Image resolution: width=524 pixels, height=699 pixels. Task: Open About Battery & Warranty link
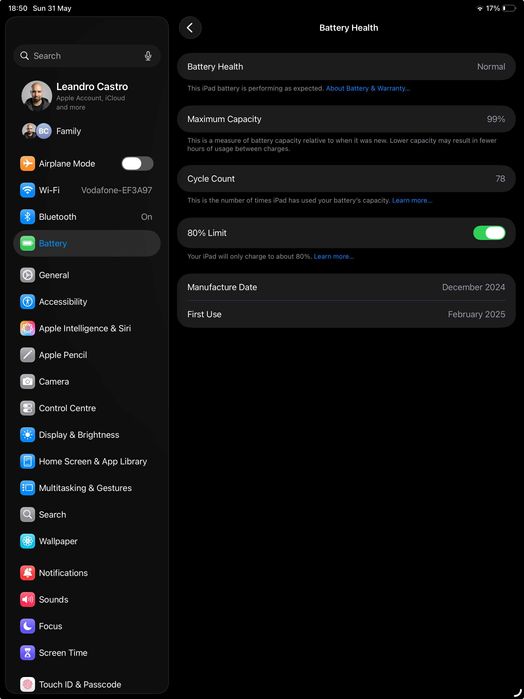[367, 88]
